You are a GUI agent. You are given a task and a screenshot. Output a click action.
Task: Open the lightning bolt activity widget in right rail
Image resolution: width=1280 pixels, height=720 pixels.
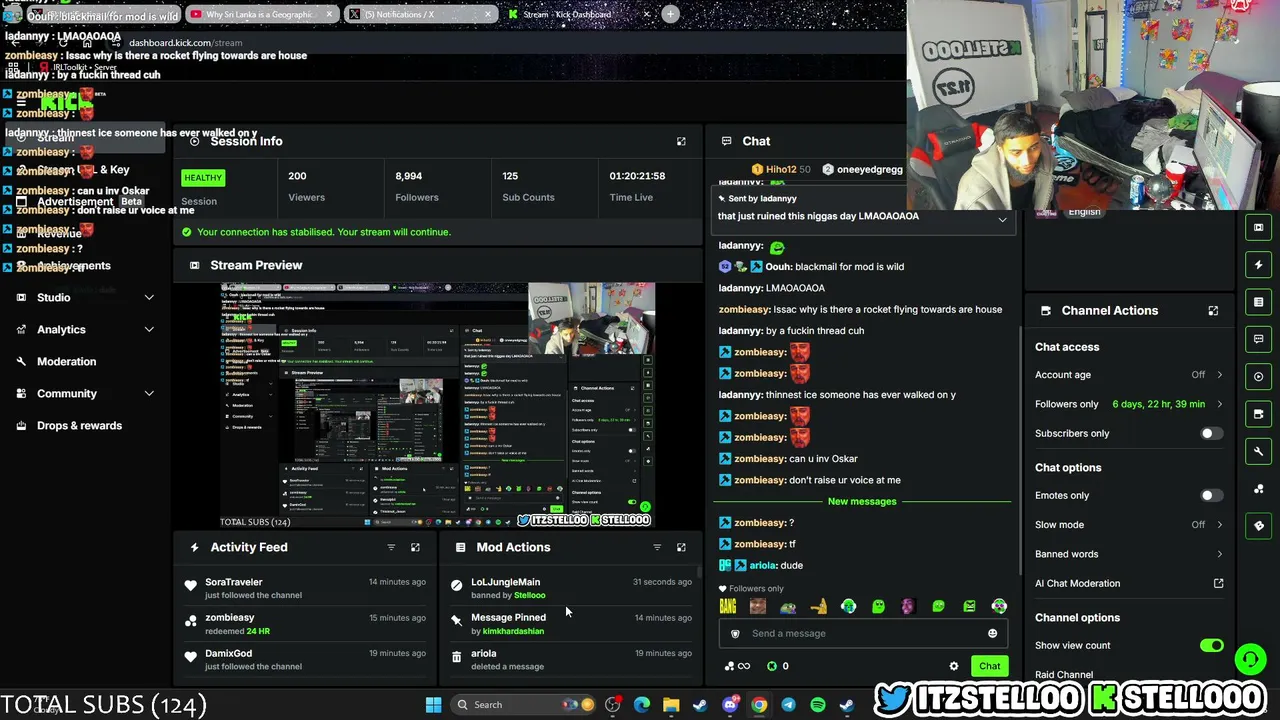point(1258,264)
